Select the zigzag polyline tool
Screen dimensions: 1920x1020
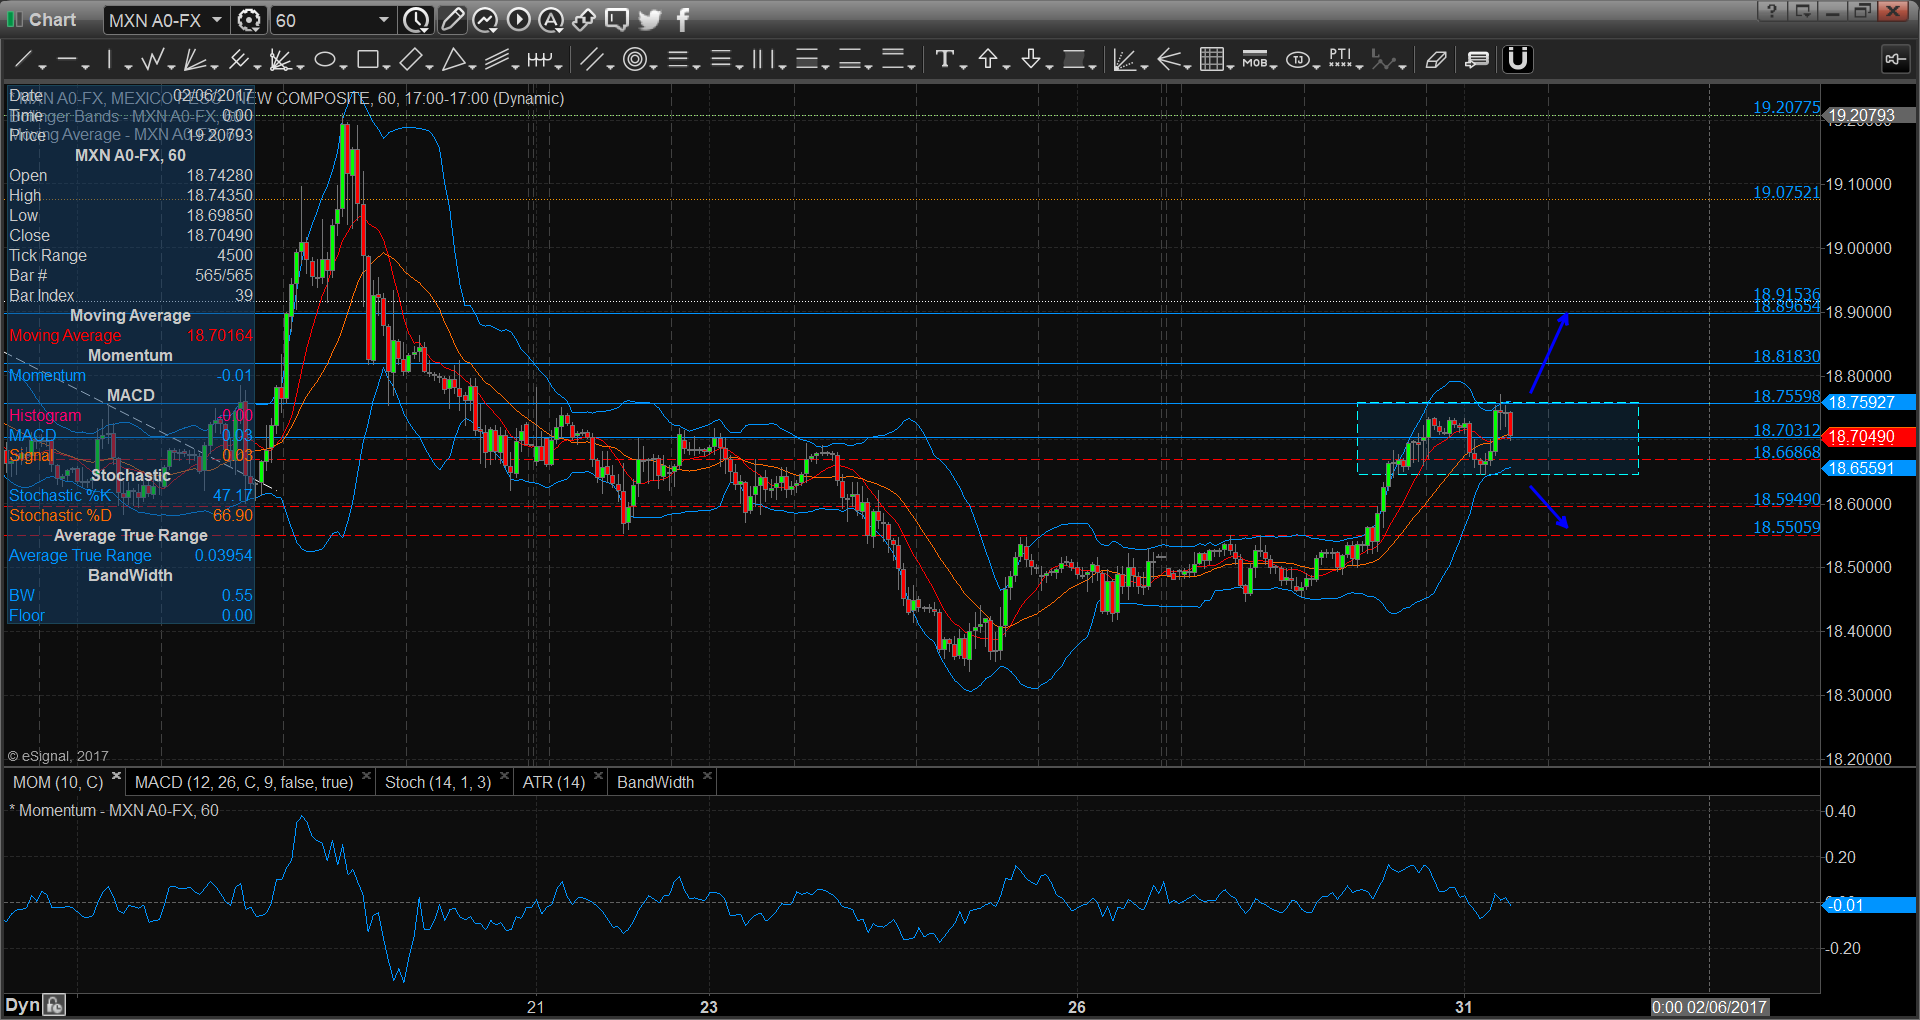[x=151, y=60]
